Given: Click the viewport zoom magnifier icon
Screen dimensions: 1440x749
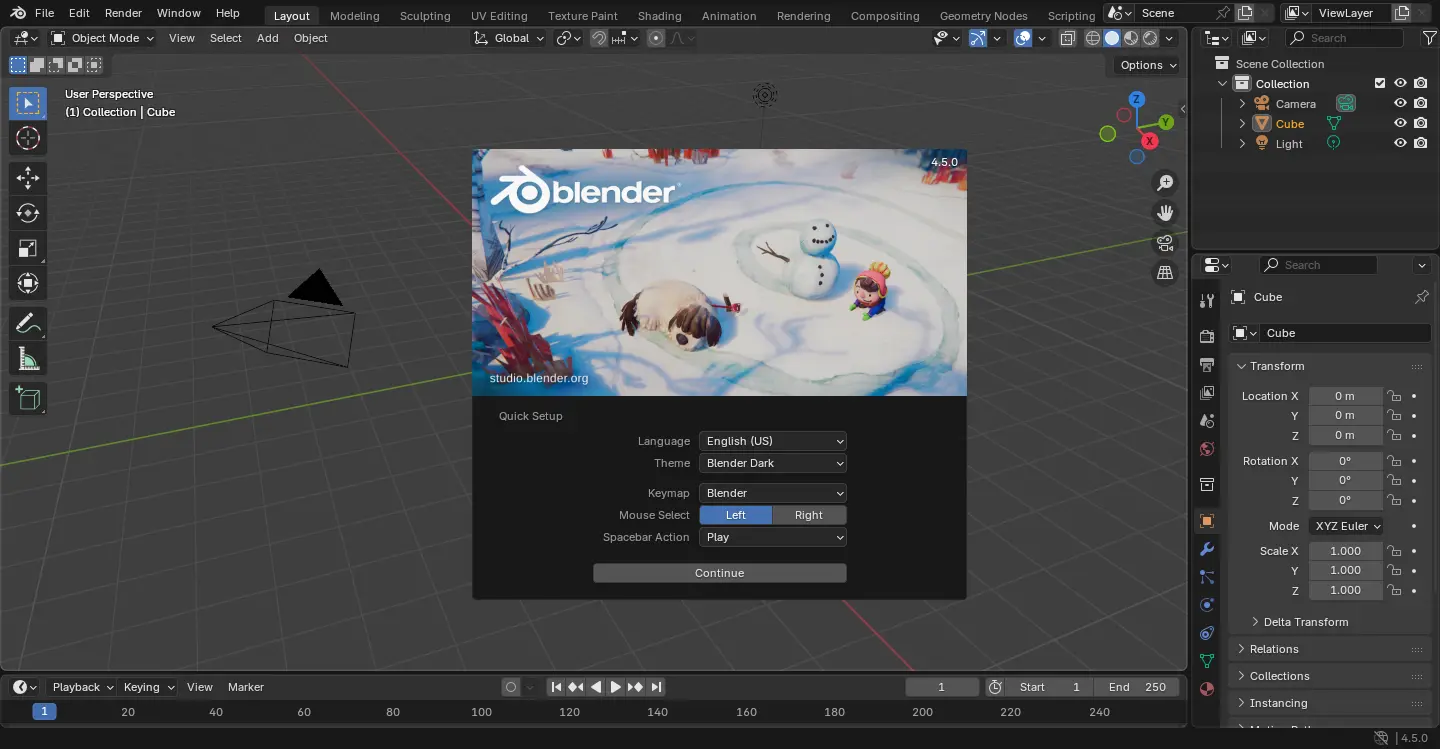Looking at the screenshot, I should [1165, 183].
